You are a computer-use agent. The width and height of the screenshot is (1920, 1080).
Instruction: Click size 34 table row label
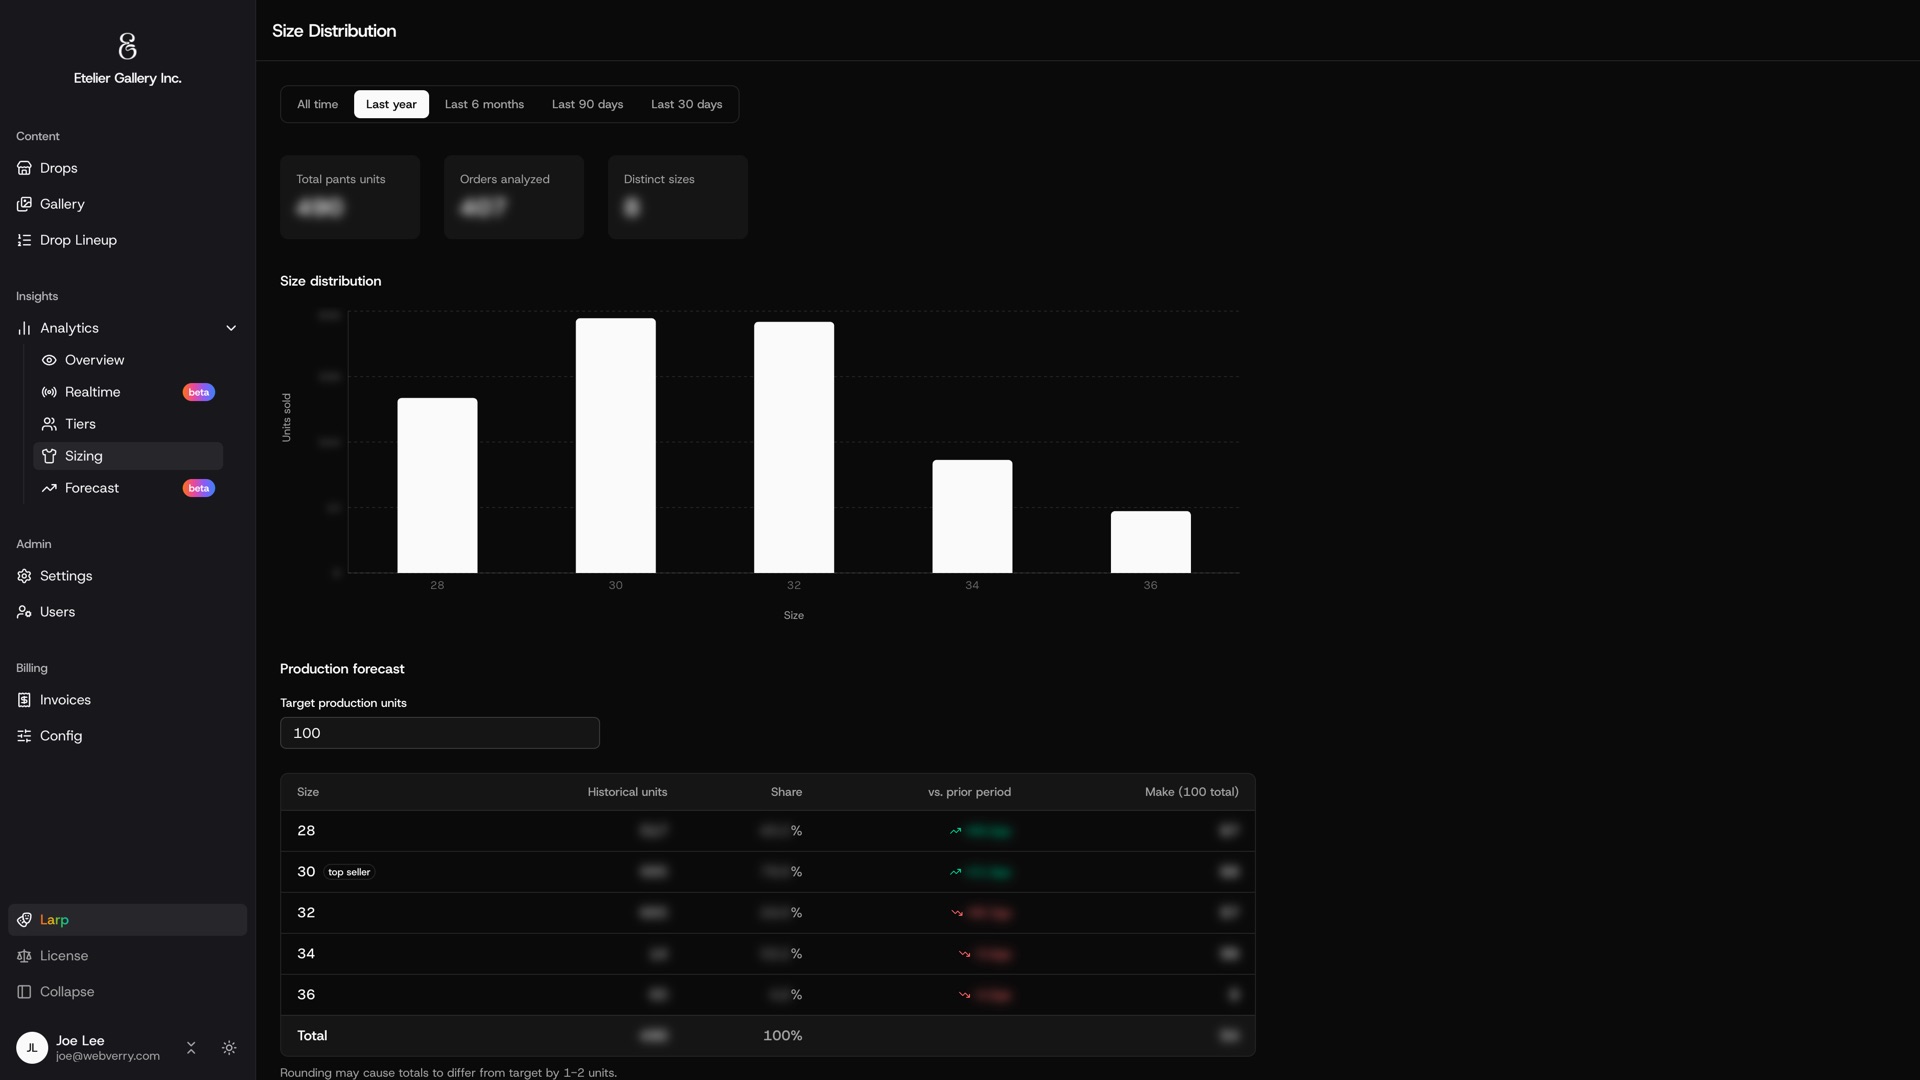click(x=306, y=954)
